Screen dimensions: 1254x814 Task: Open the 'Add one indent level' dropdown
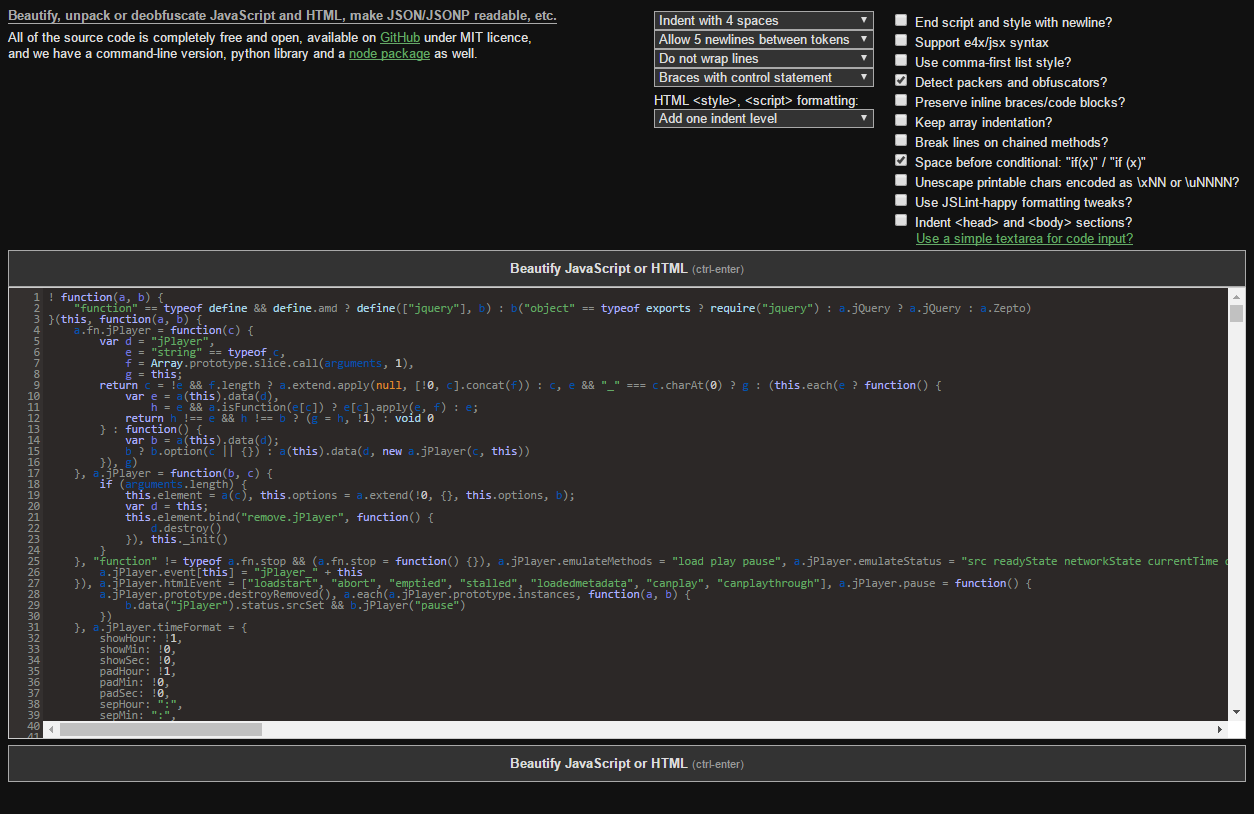click(764, 119)
